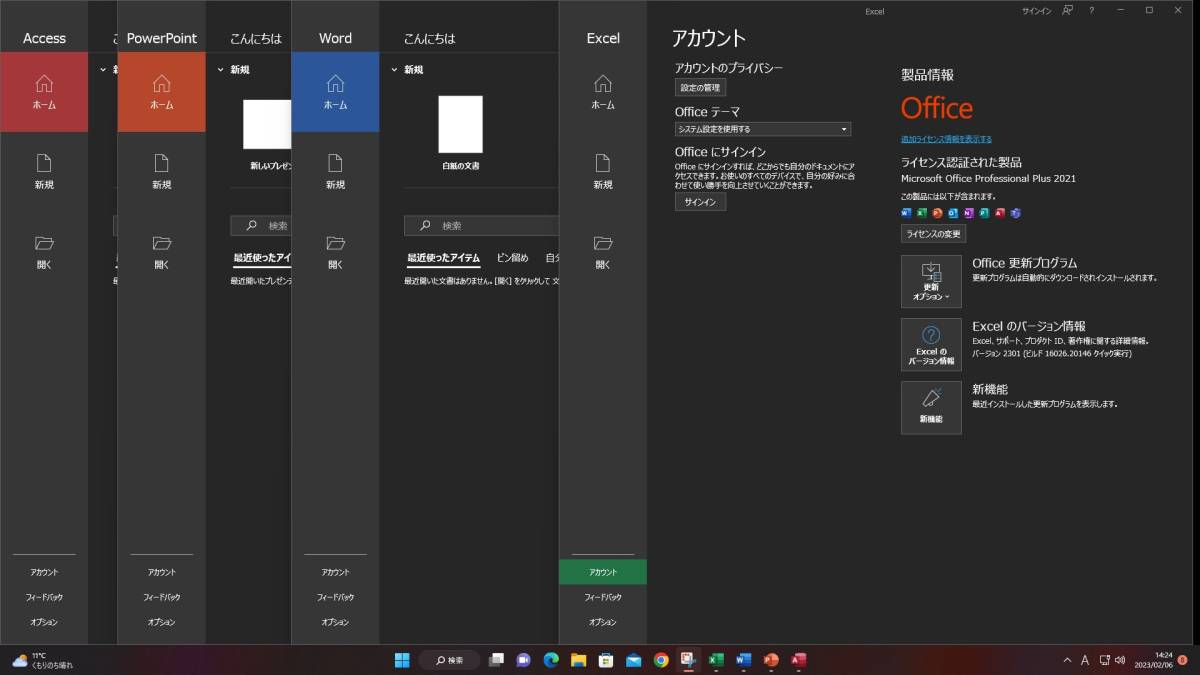This screenshot has height=675, width=1200.
Task: Select 最近使ったアイテム tab in PowerPoint
Action: click(x=262, y=258)
